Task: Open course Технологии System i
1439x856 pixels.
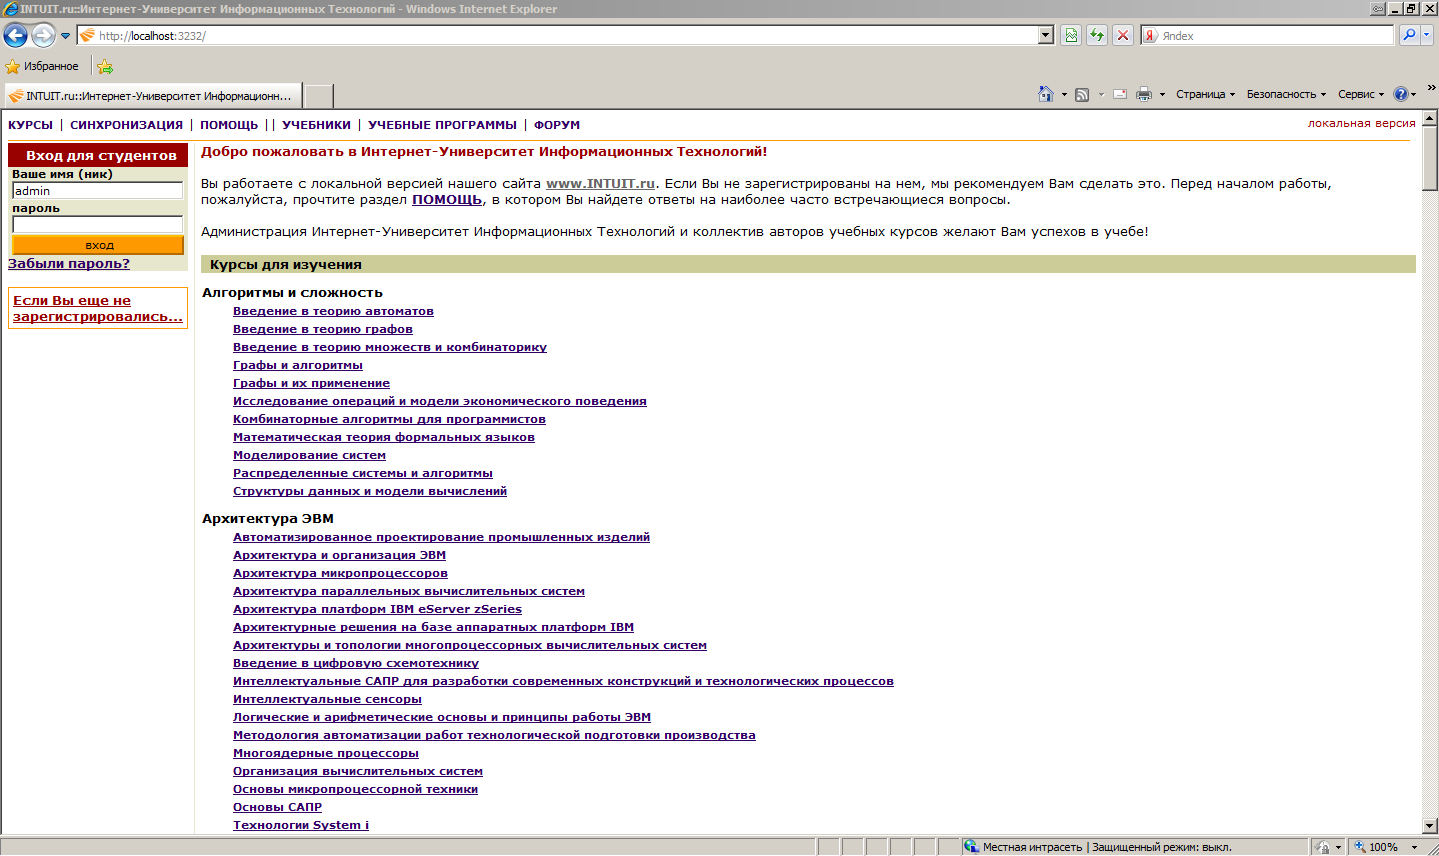Action: click(x=301, y=825)
